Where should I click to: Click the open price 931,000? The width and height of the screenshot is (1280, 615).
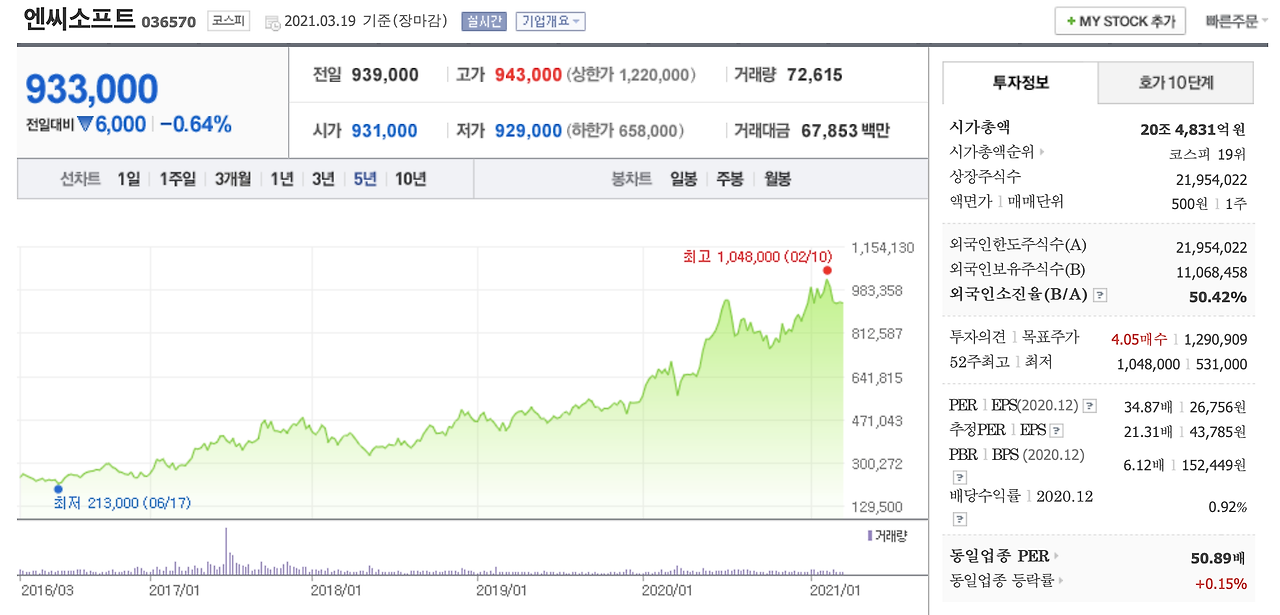(x=385, y=131)
